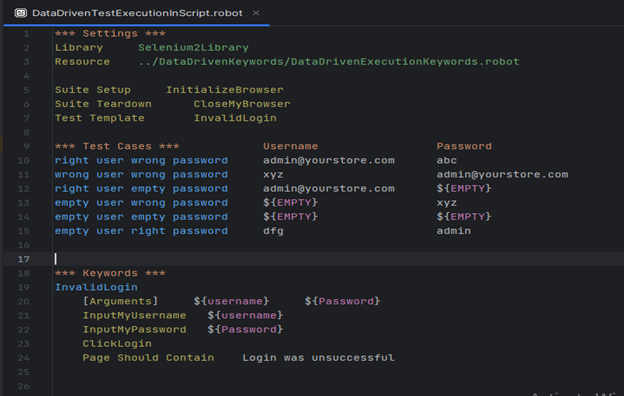The height and width of the screenshot is (396, 624).
Task: Click InvalidLogin in the Test Template line
Action: coord(235,118)
